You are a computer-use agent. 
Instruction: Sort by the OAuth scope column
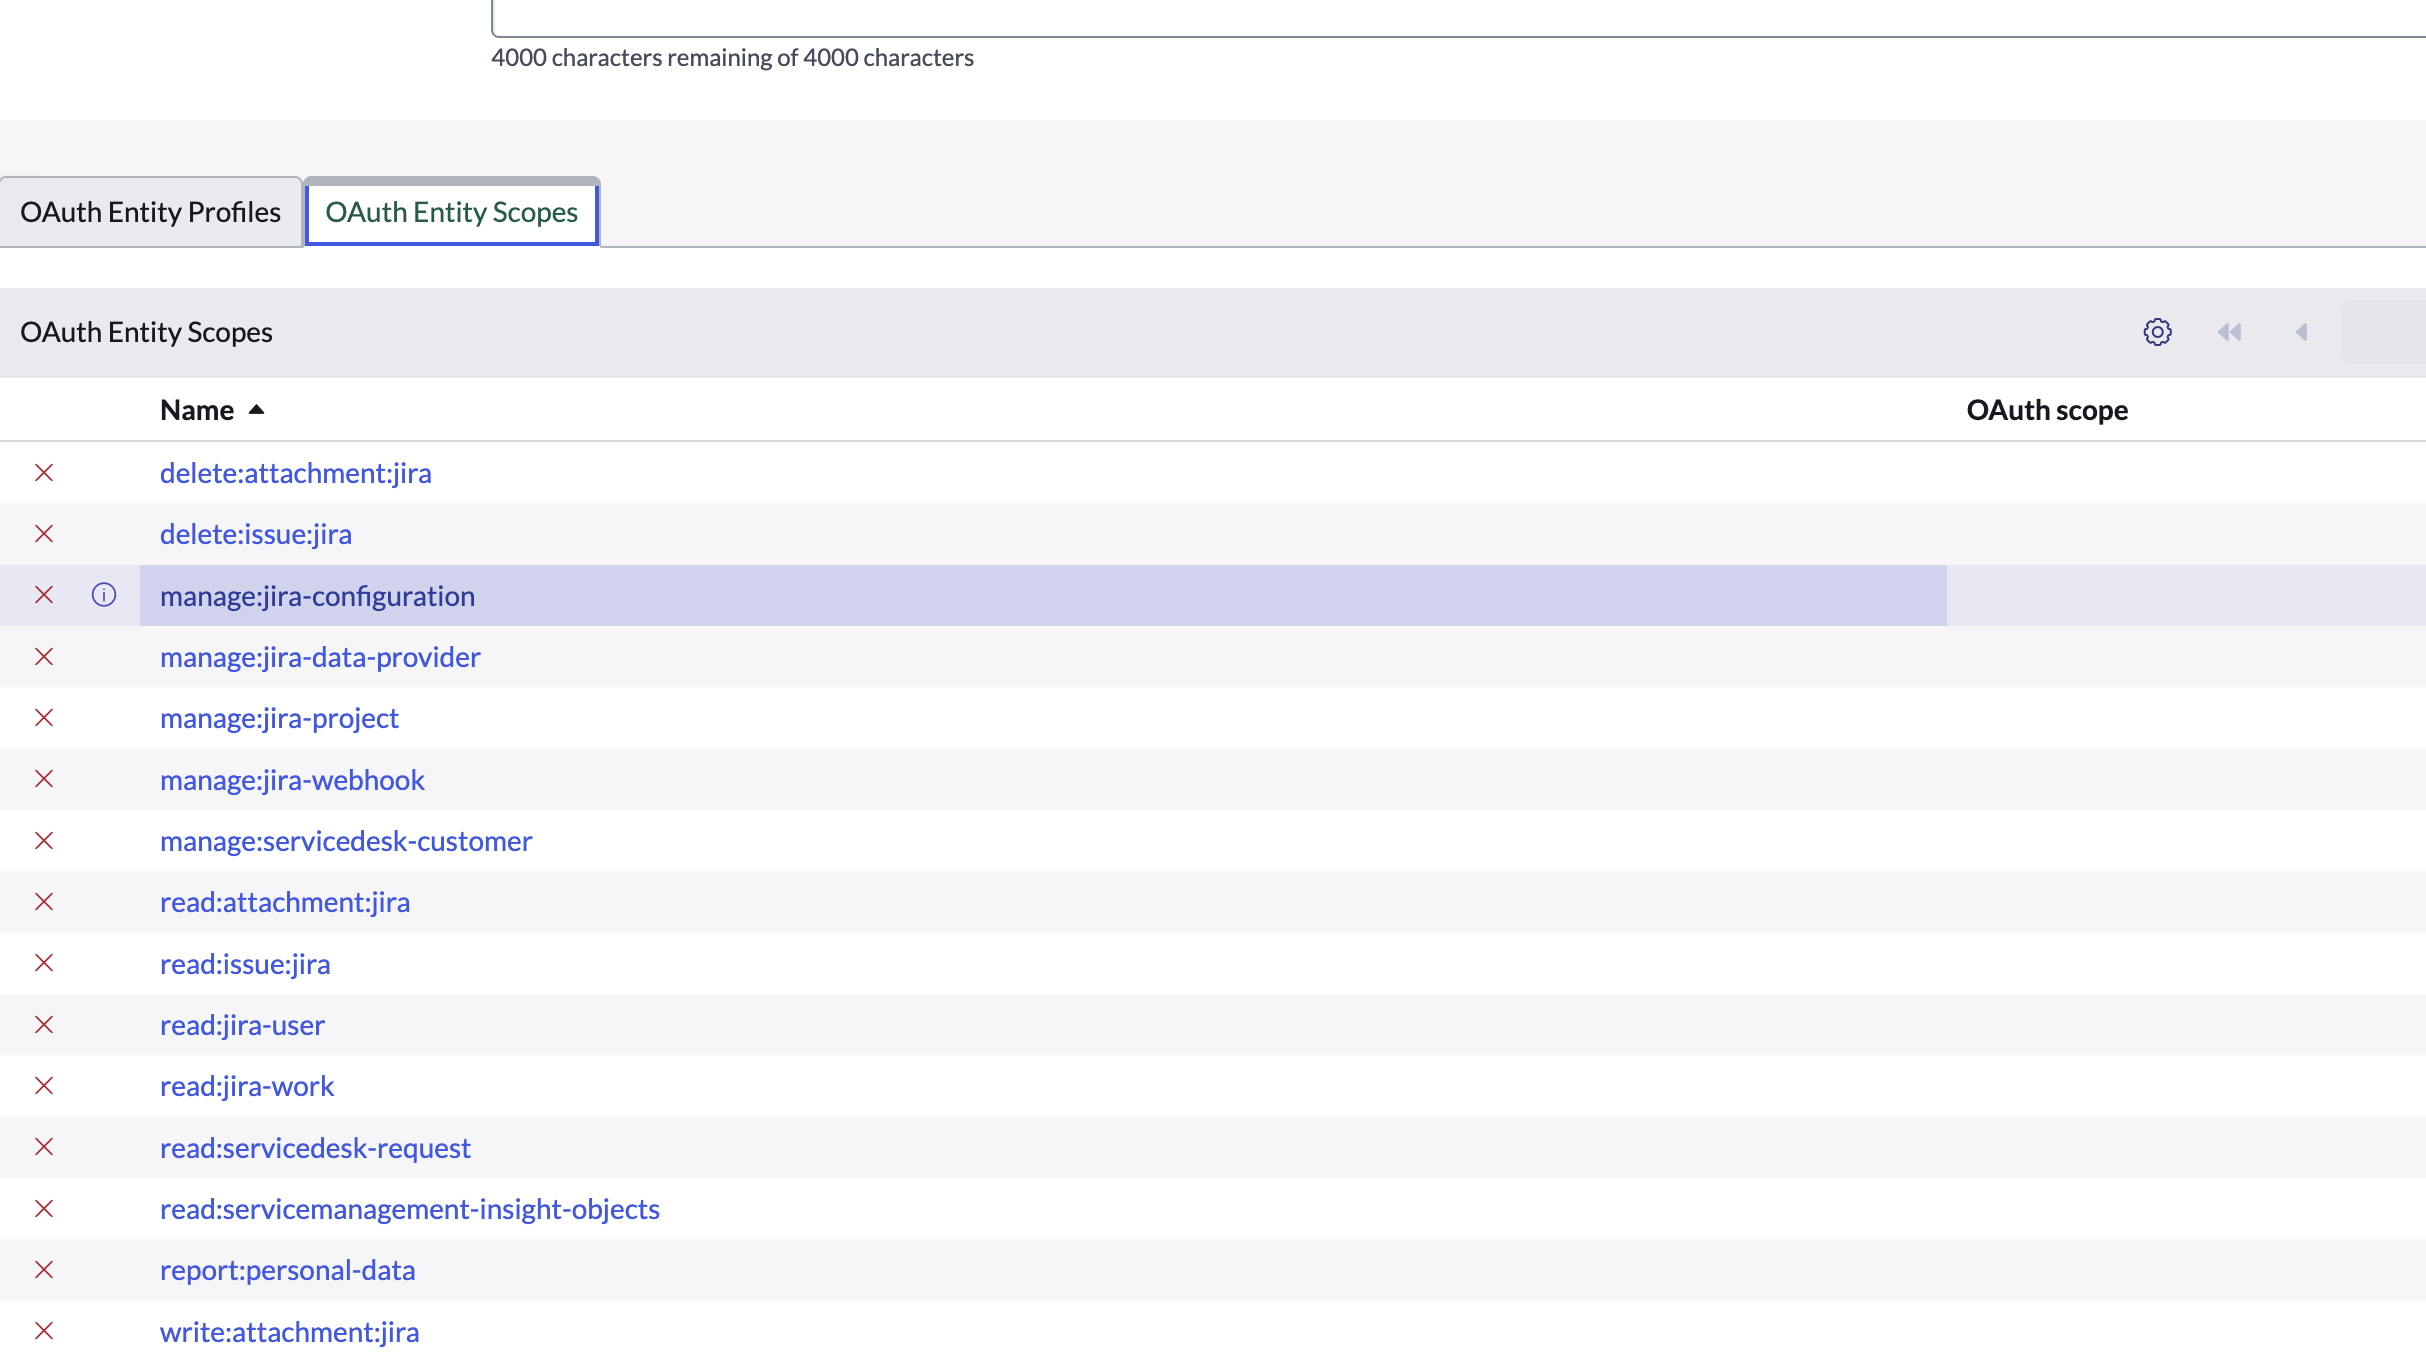[x=2046, y=410]
